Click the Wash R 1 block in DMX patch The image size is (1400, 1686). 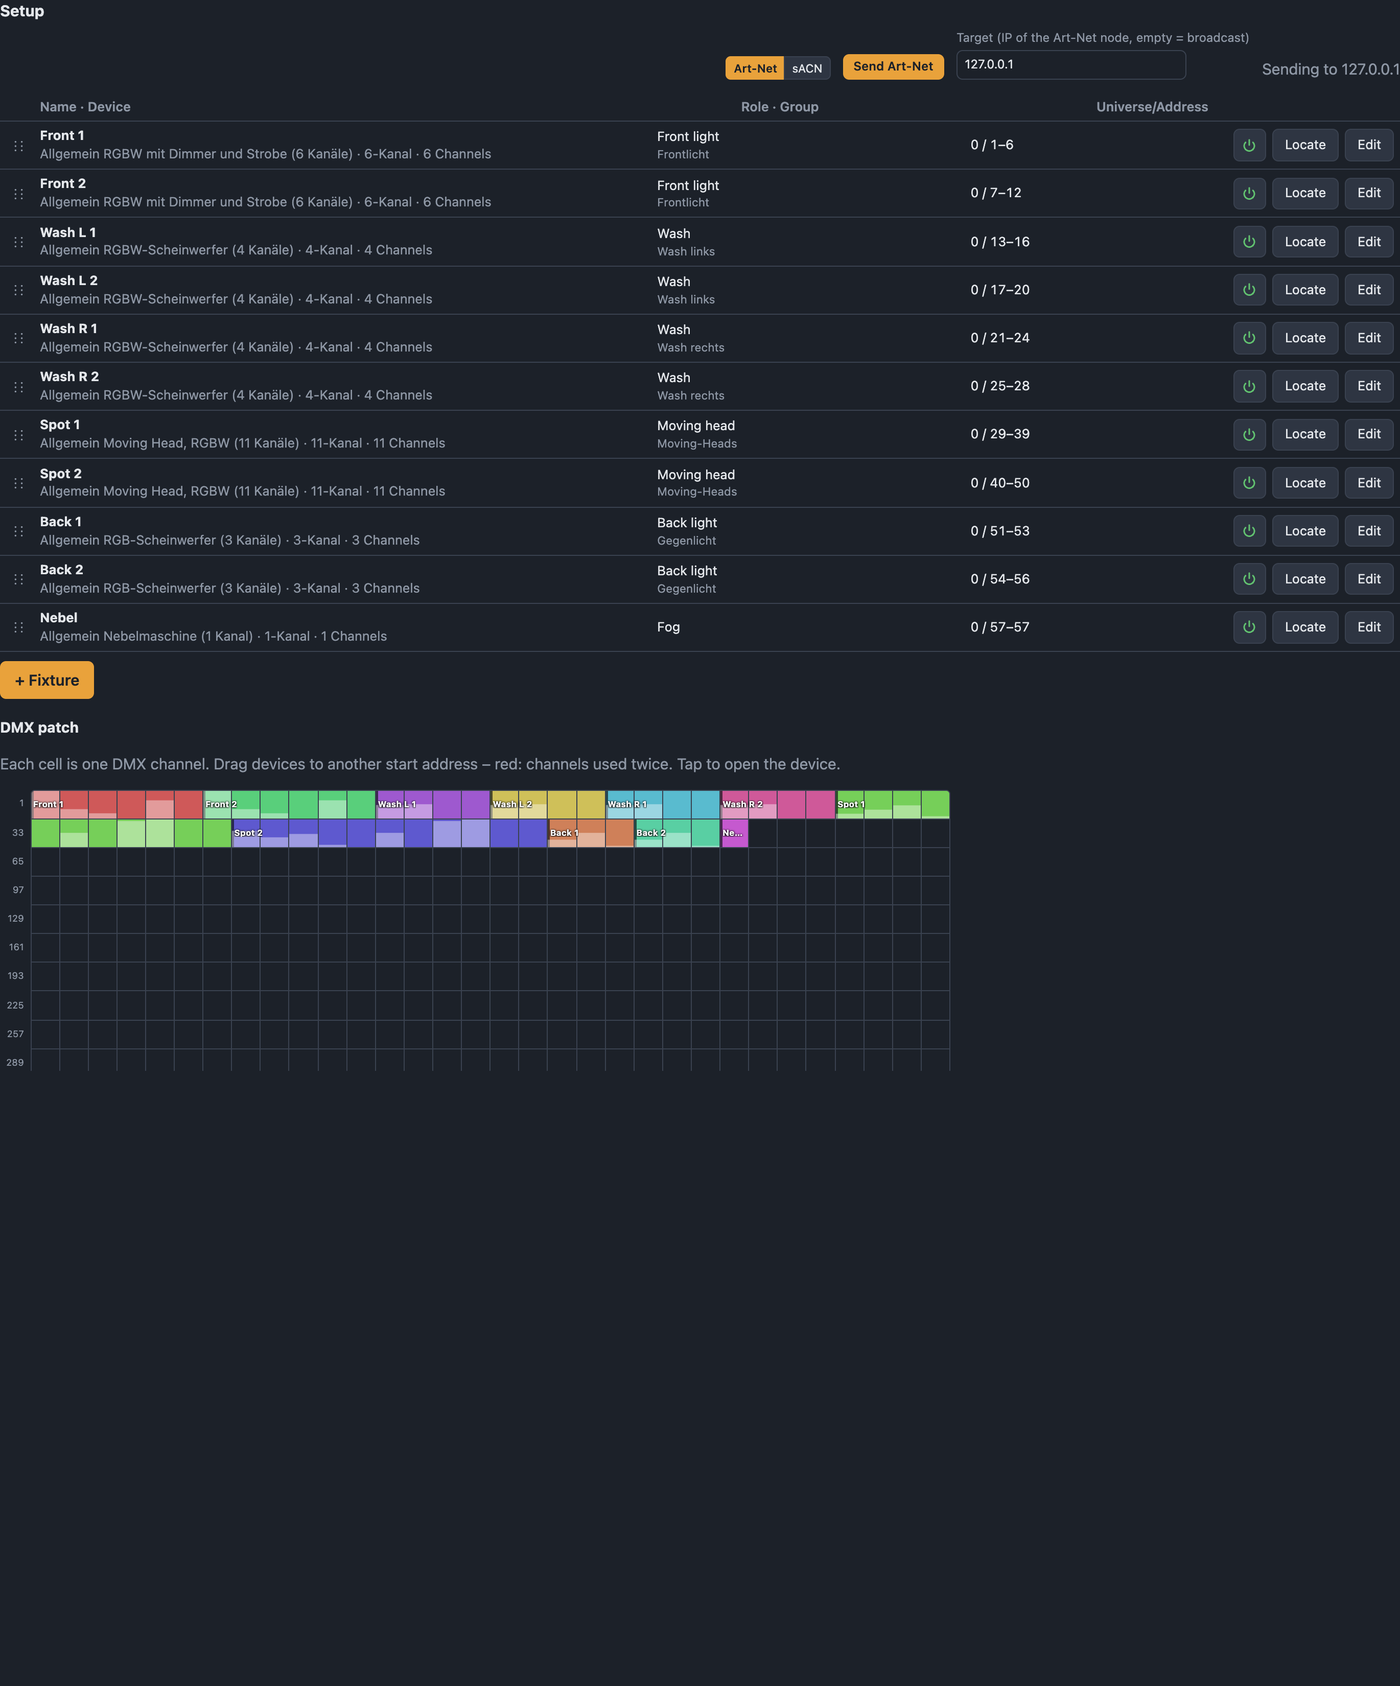[x=663, y=804]
